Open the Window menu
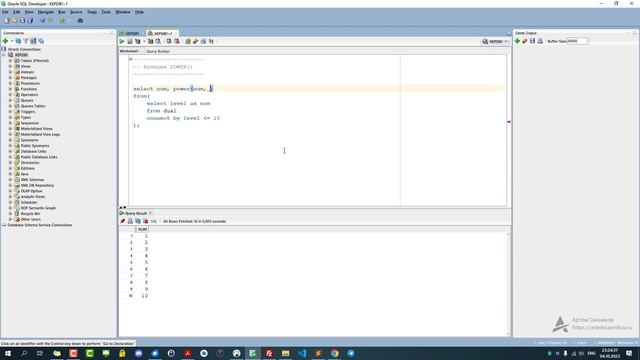The width and height of the screenshot is (640, 360). [x=122, y=12]
